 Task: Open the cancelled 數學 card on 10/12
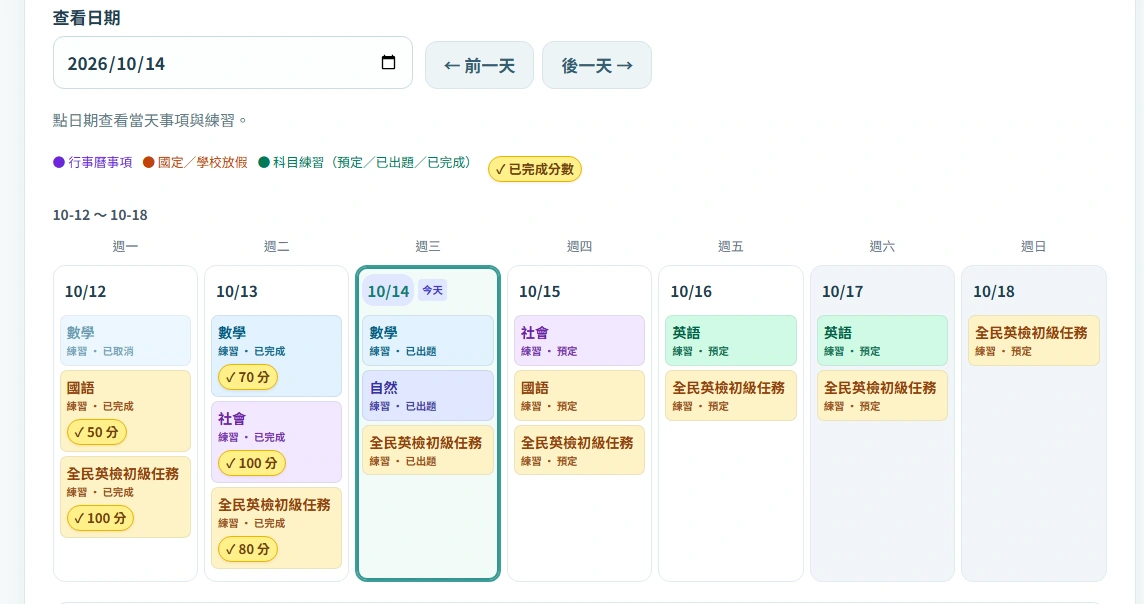coord(125,341)
